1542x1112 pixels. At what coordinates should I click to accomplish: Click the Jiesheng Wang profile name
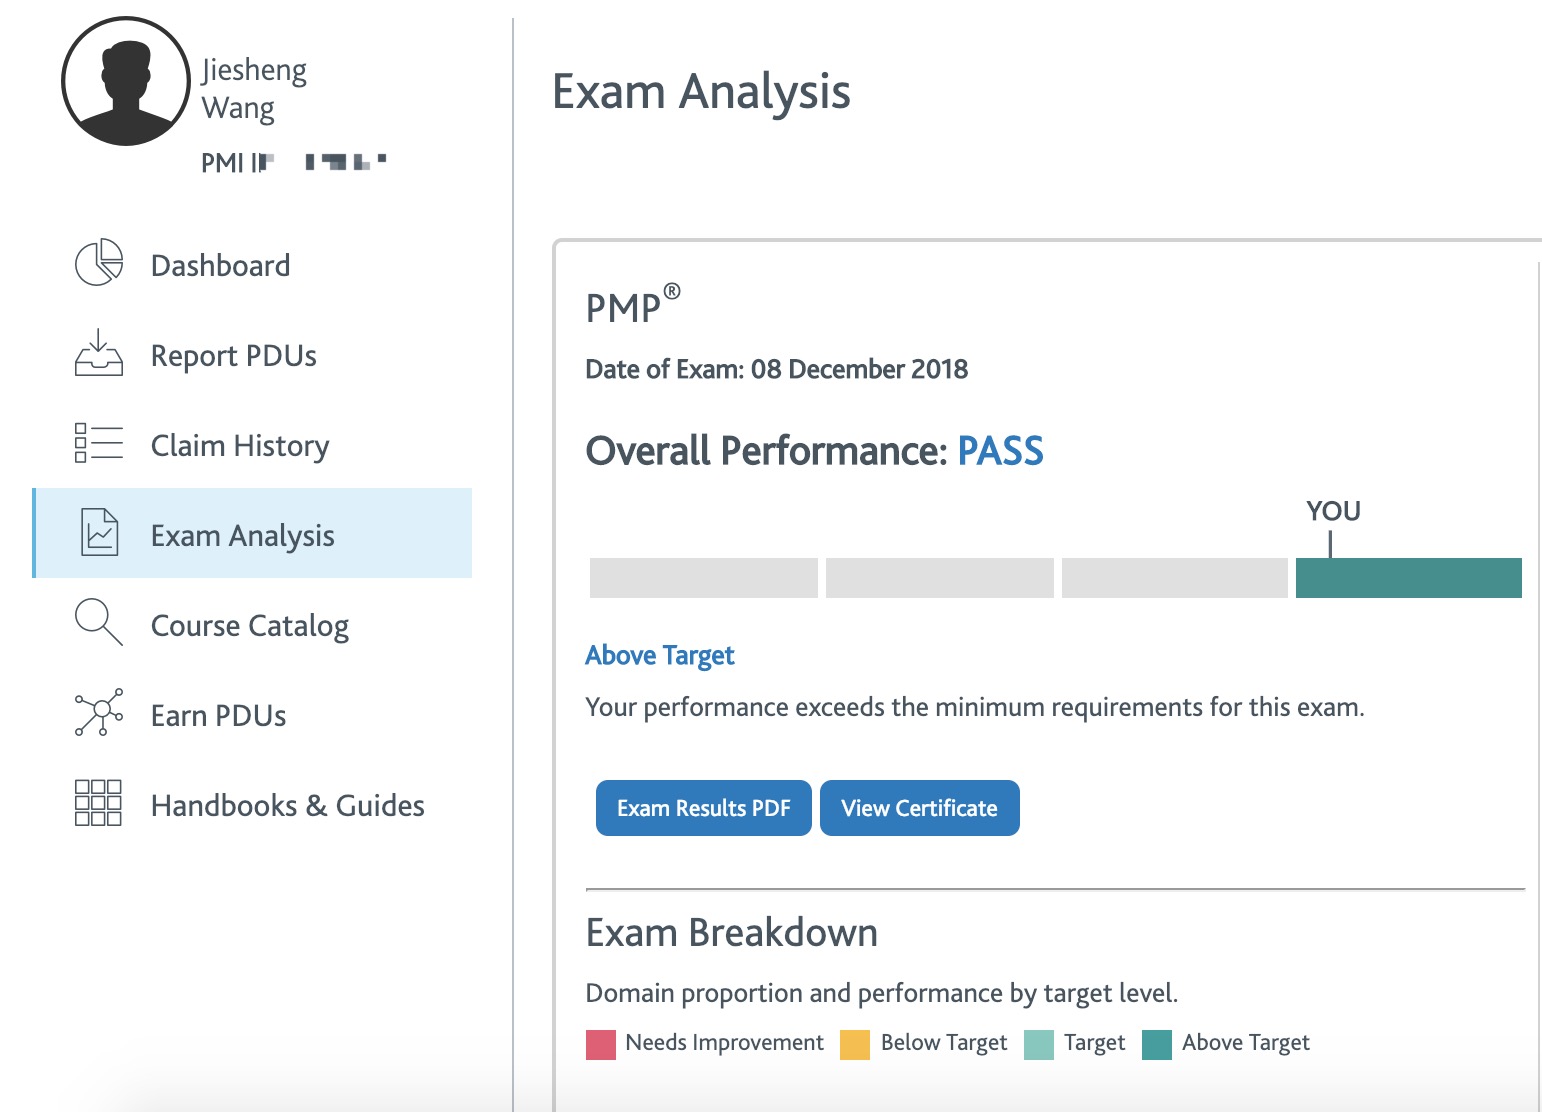coord(253,88)
